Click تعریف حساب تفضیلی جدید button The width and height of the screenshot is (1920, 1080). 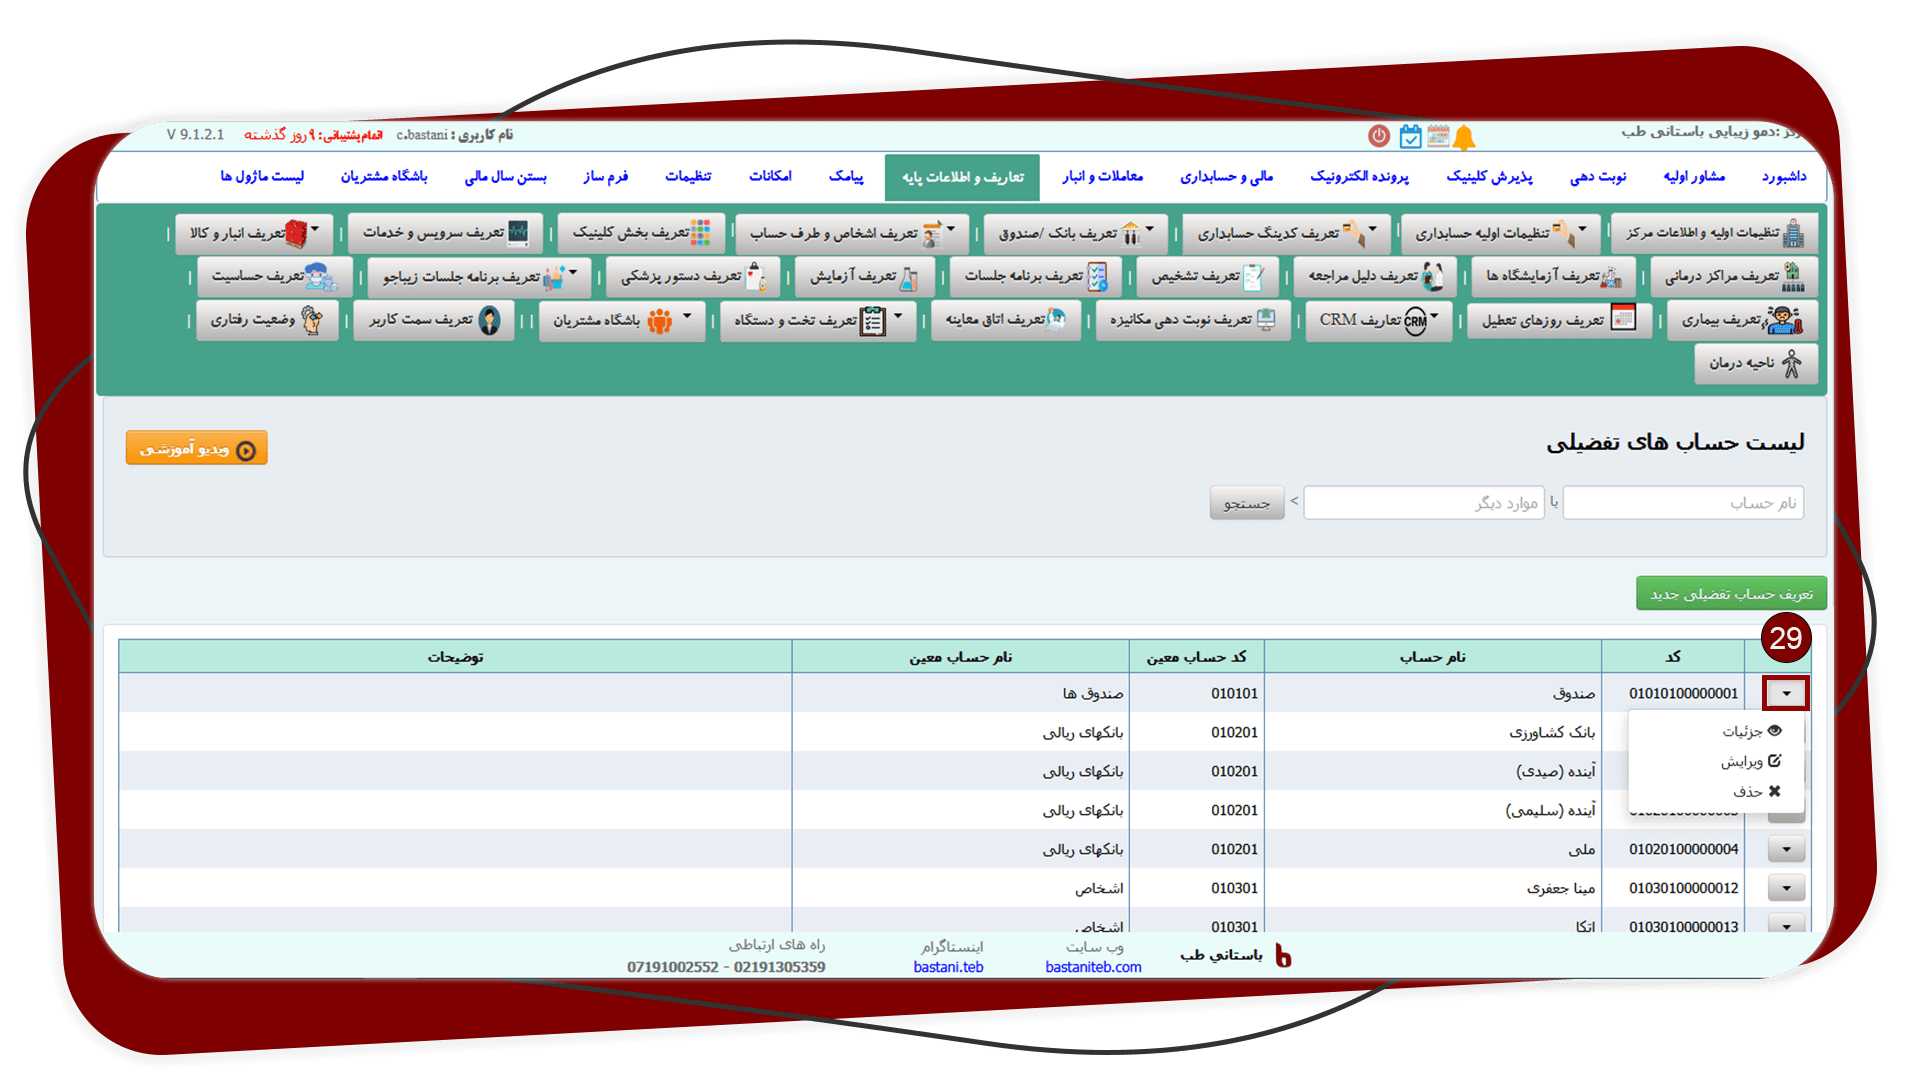1731,593
